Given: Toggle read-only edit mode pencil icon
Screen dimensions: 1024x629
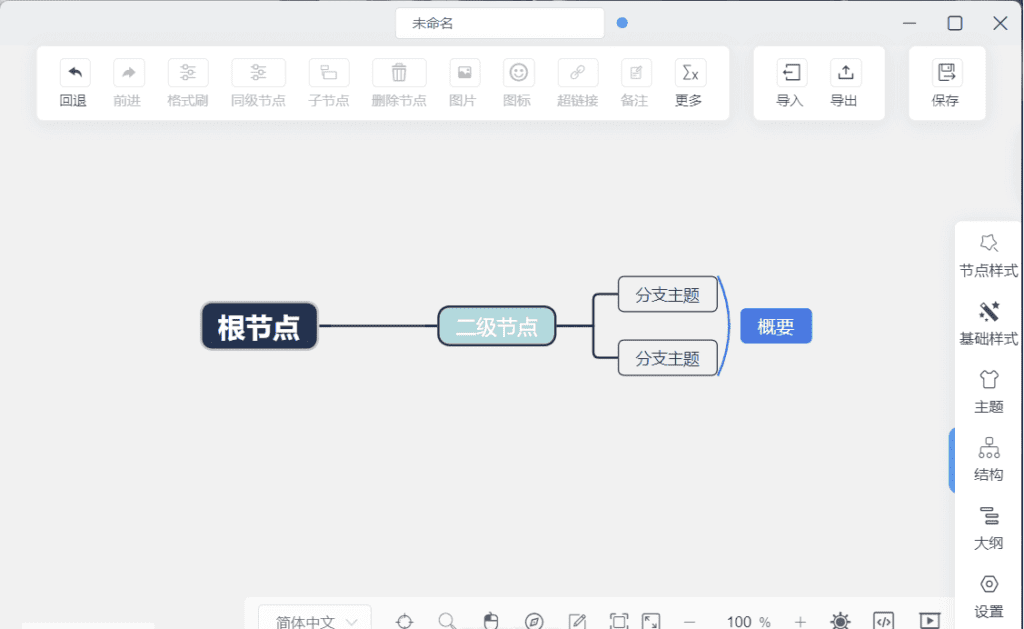Looking at the screenshot, I should point(577,621).
